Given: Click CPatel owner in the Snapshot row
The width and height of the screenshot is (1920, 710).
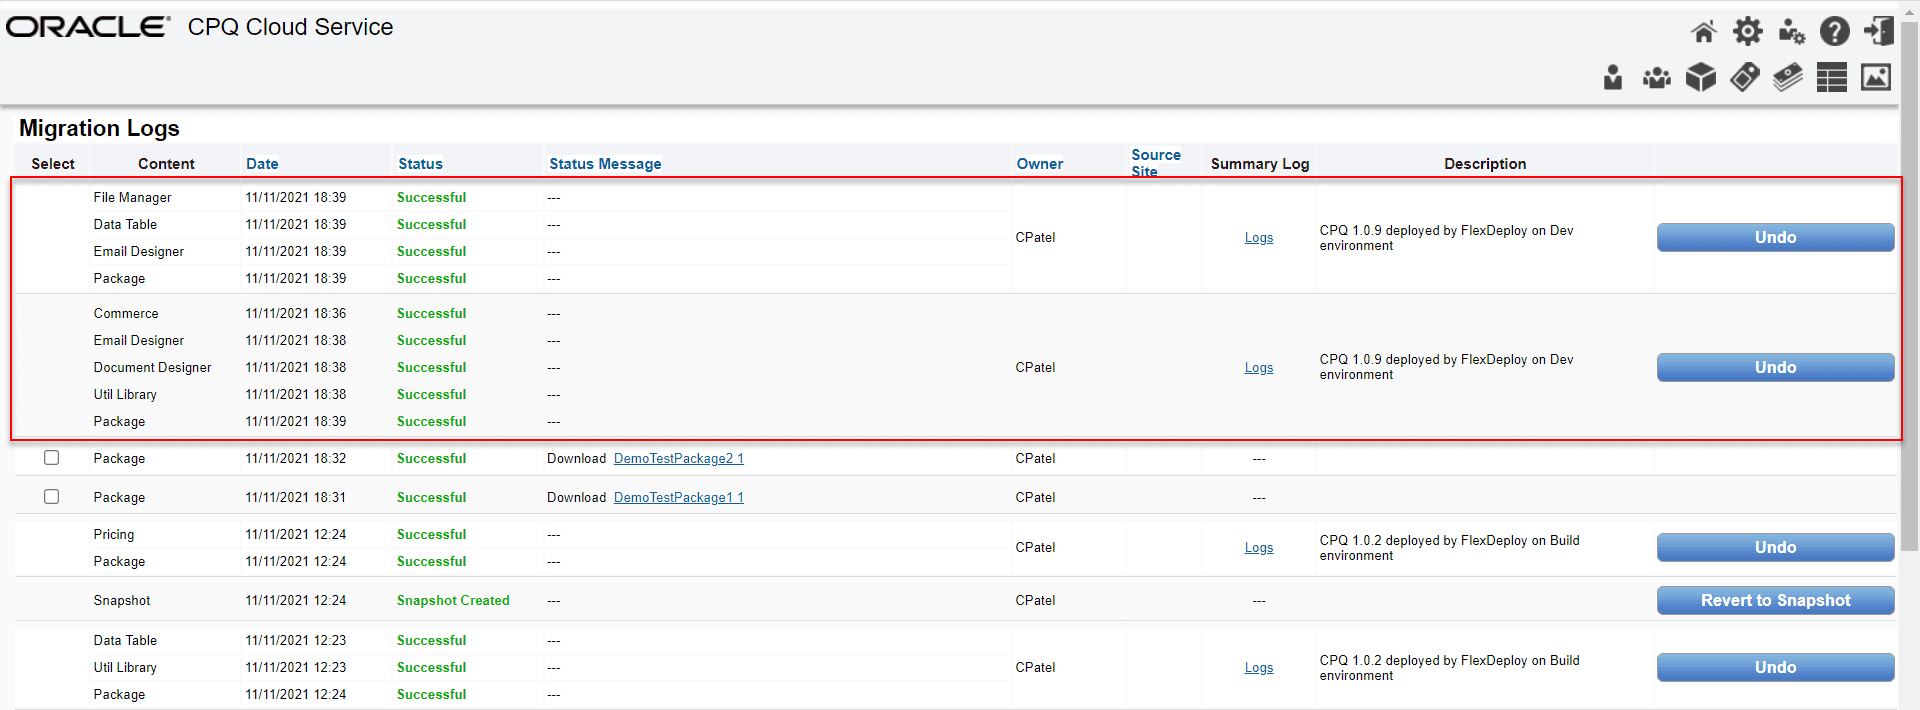Looking at the screenshot, I should pos(1035,601).
